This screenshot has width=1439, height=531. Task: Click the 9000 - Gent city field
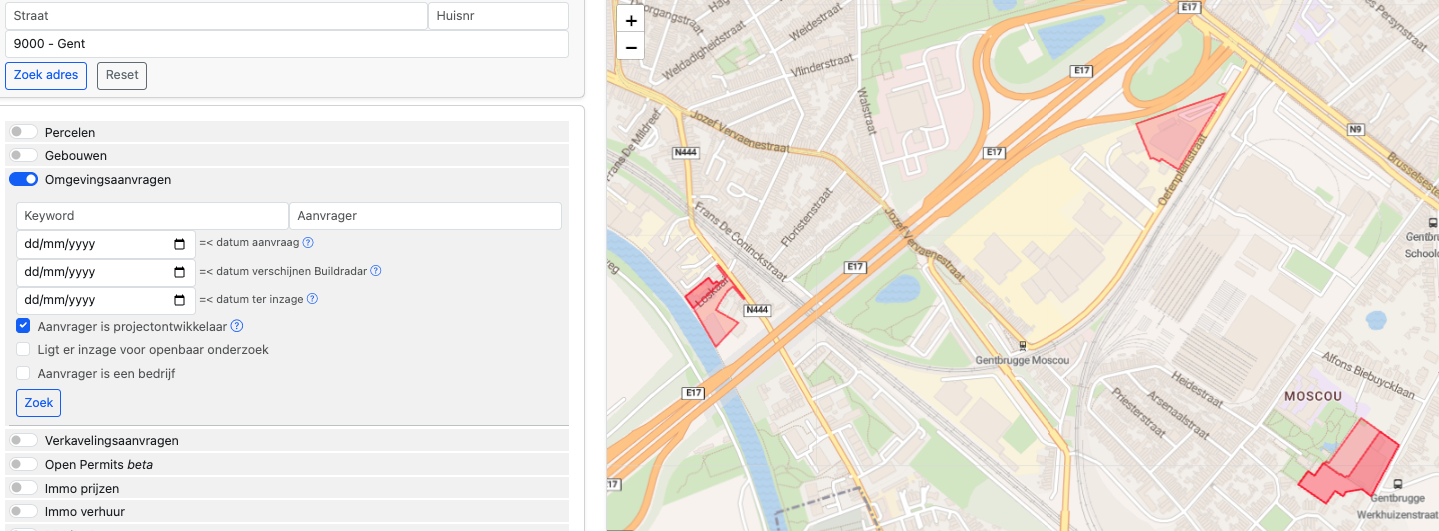[287, 44]
